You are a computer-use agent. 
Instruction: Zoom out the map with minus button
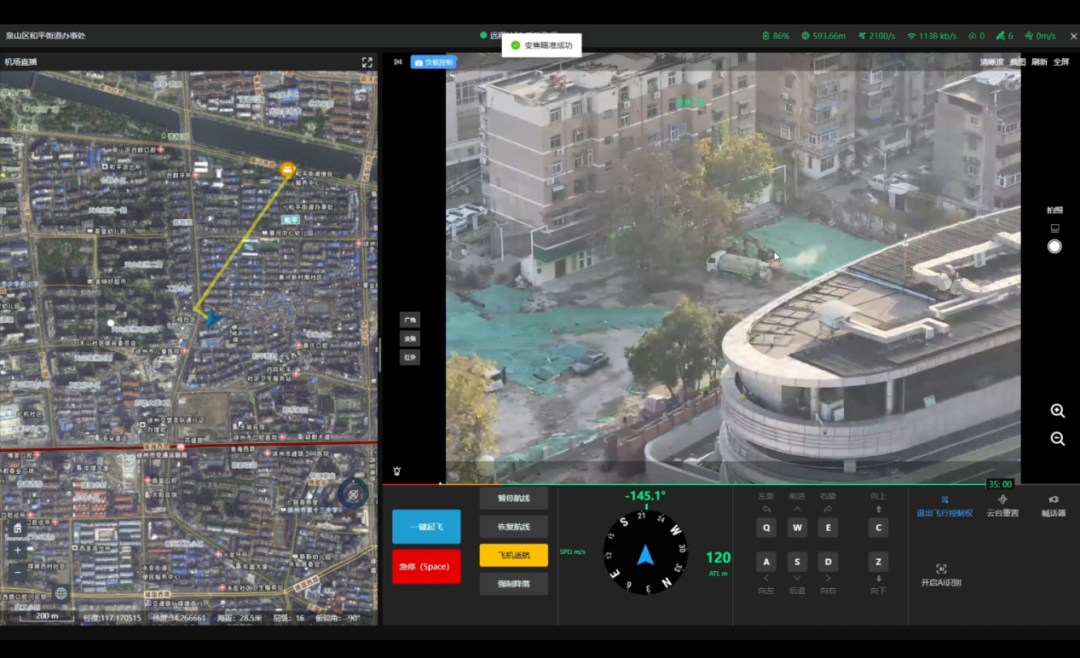click(17, 572)
